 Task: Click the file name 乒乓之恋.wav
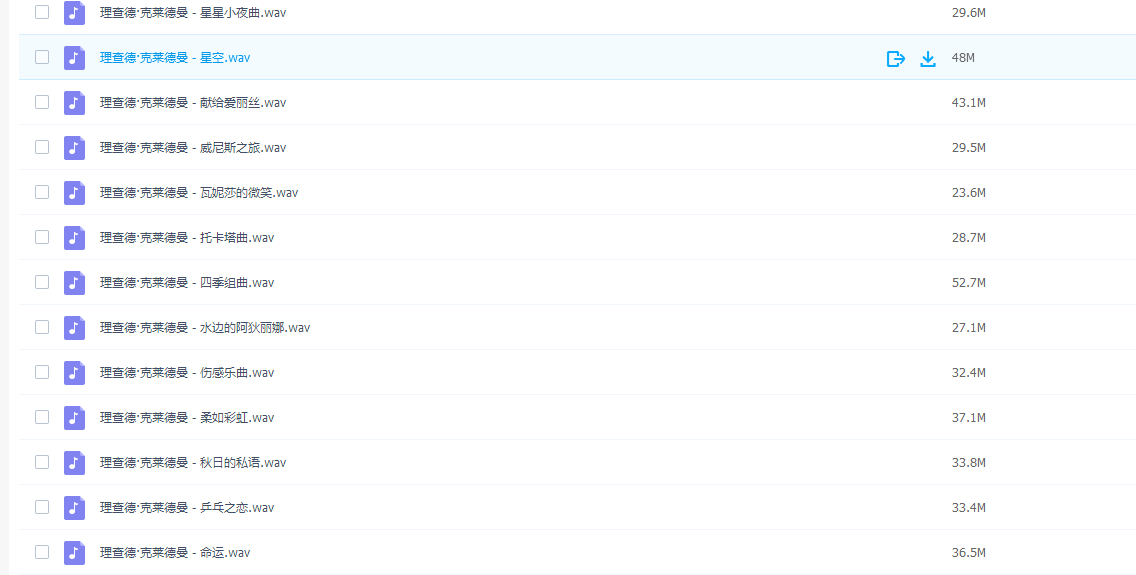[x=187, y=506]
